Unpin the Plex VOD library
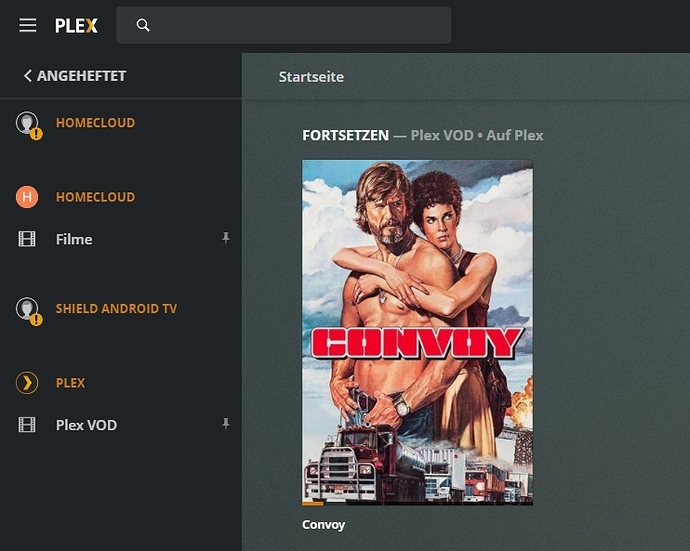This screenshot has height=551, width=690. tap(226, 424)
